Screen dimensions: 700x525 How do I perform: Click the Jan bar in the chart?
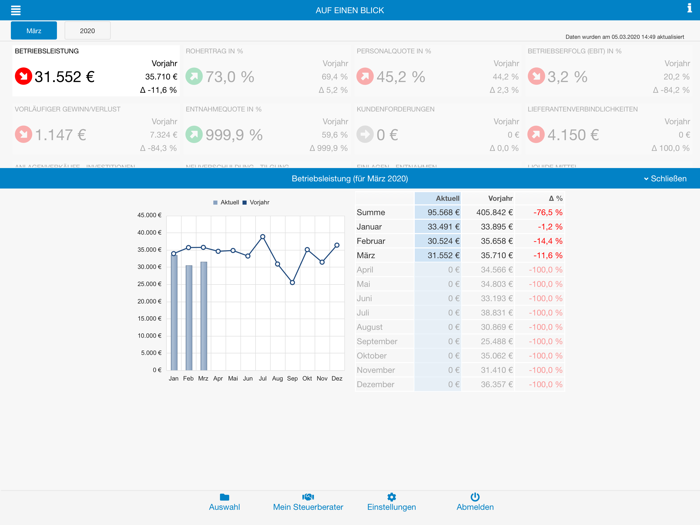coord(173,312)
